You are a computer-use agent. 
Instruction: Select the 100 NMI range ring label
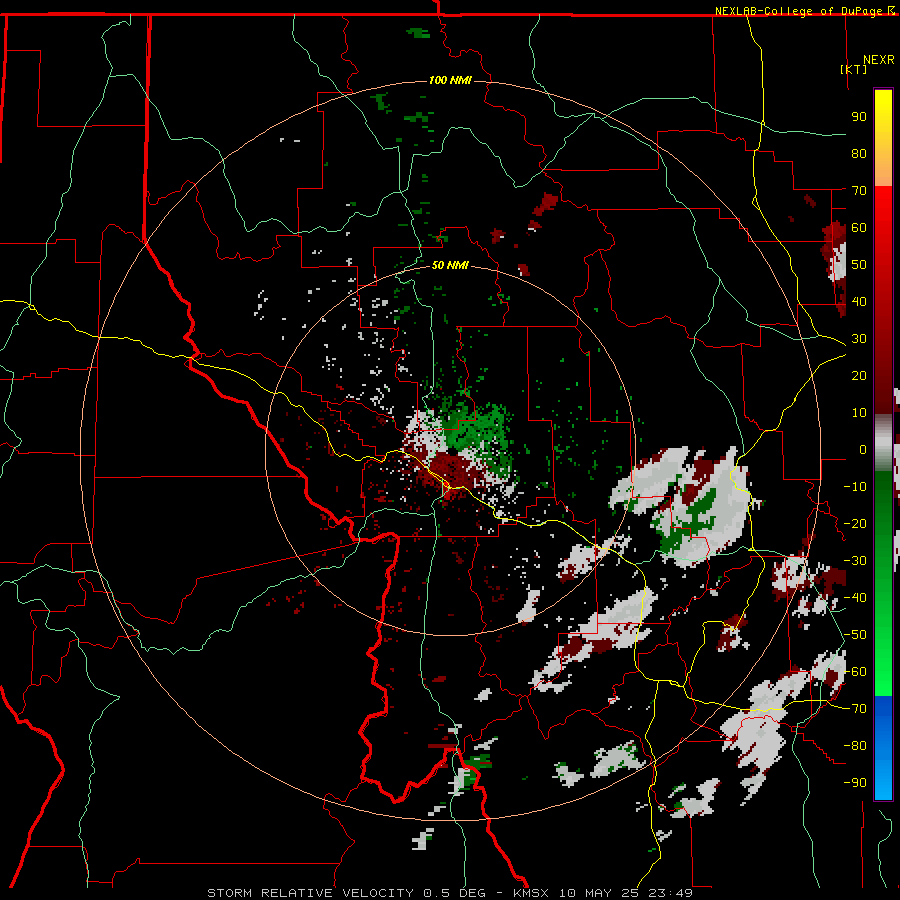[x=450, y=80]
